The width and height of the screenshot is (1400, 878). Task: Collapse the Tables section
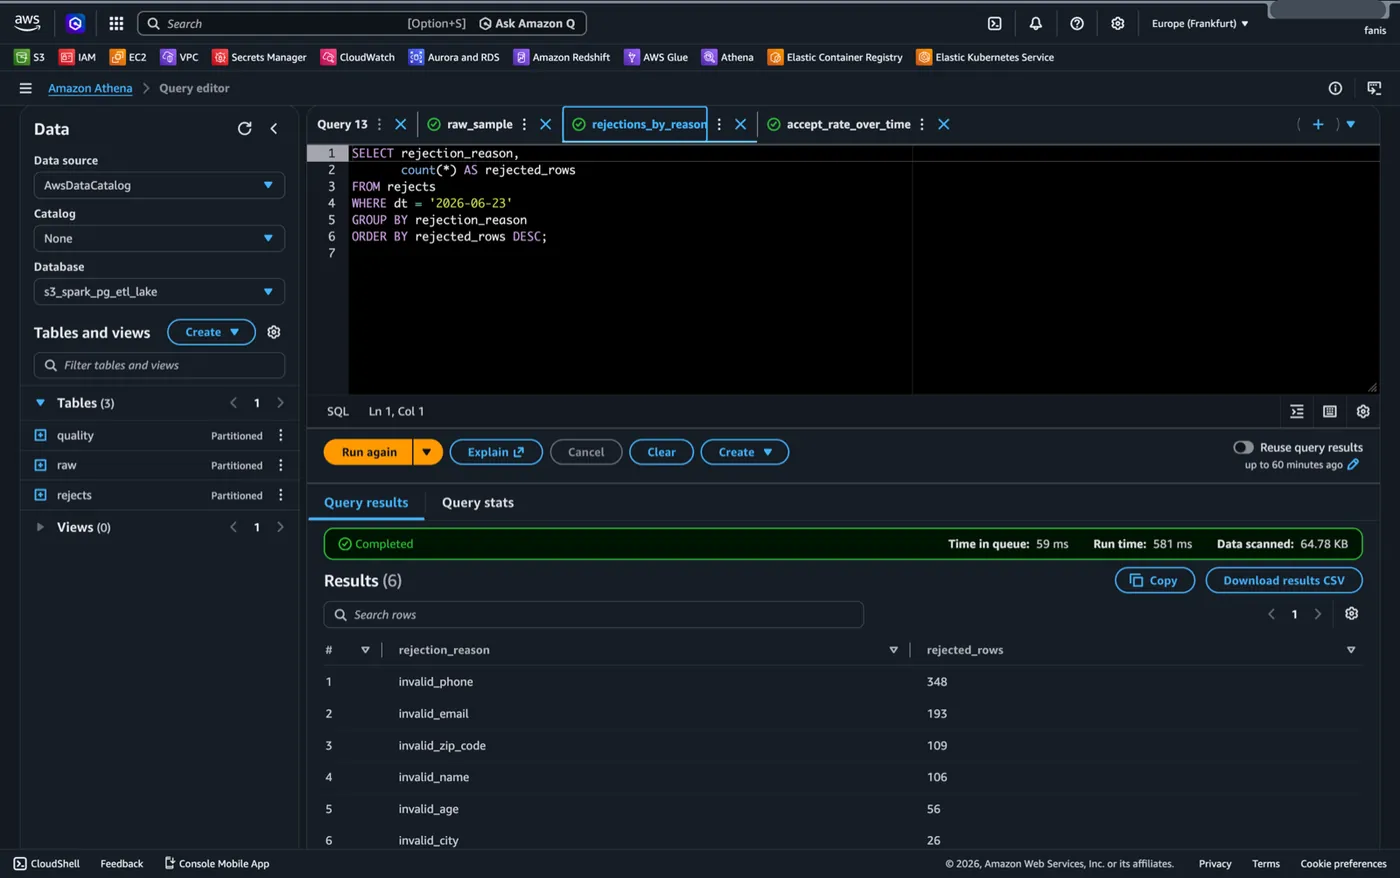[x=40, y=403]
